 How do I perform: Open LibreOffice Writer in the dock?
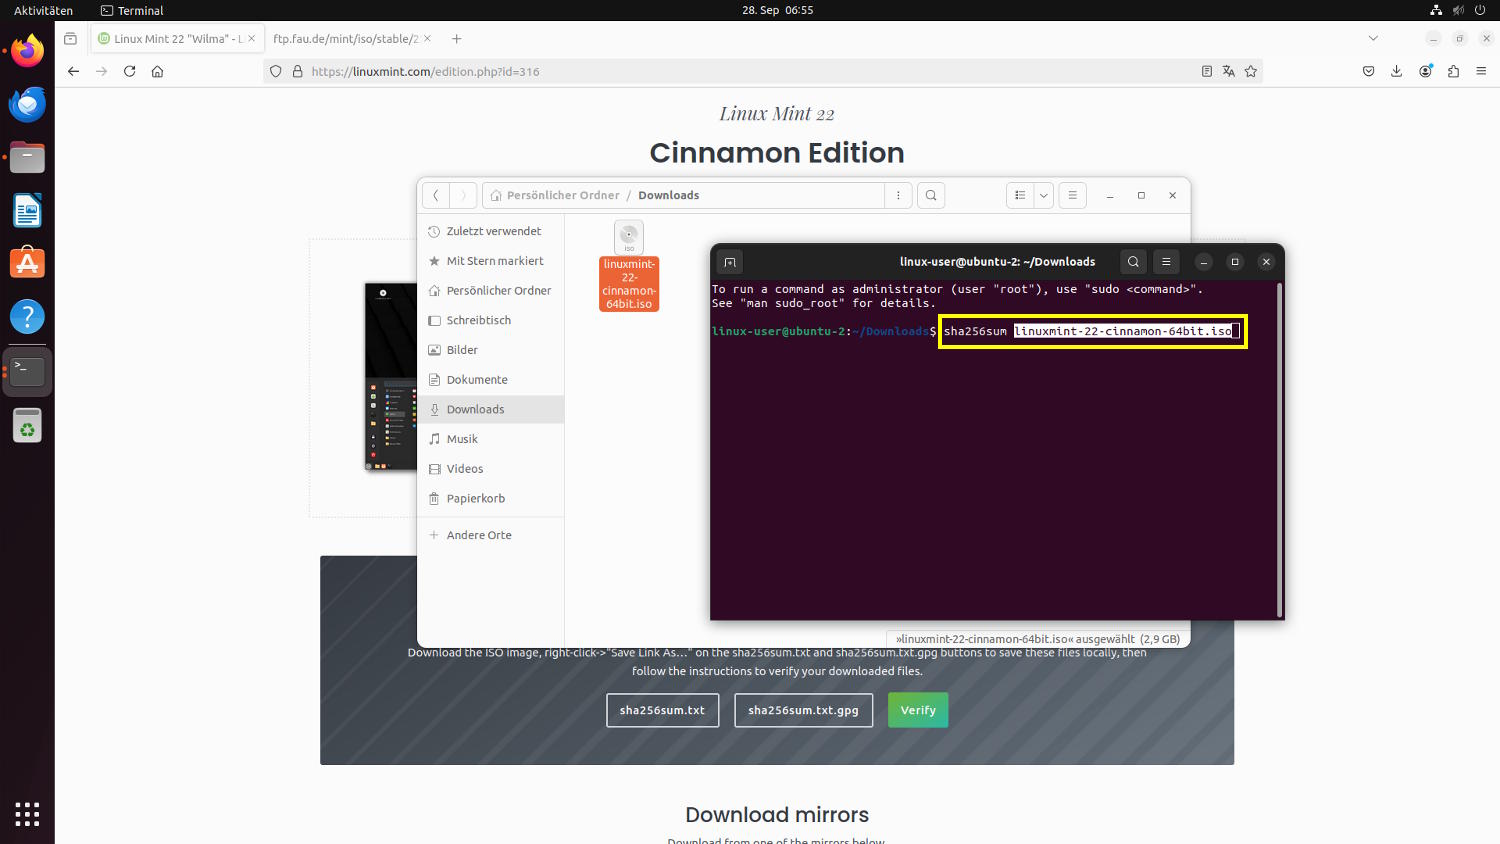point(27,211)
